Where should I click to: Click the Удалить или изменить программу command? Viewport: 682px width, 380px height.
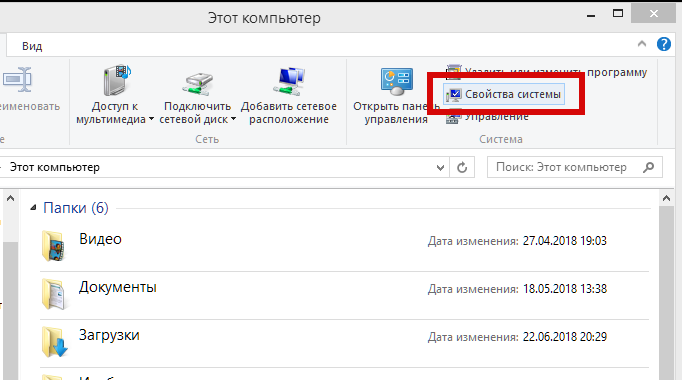(547, 72)
